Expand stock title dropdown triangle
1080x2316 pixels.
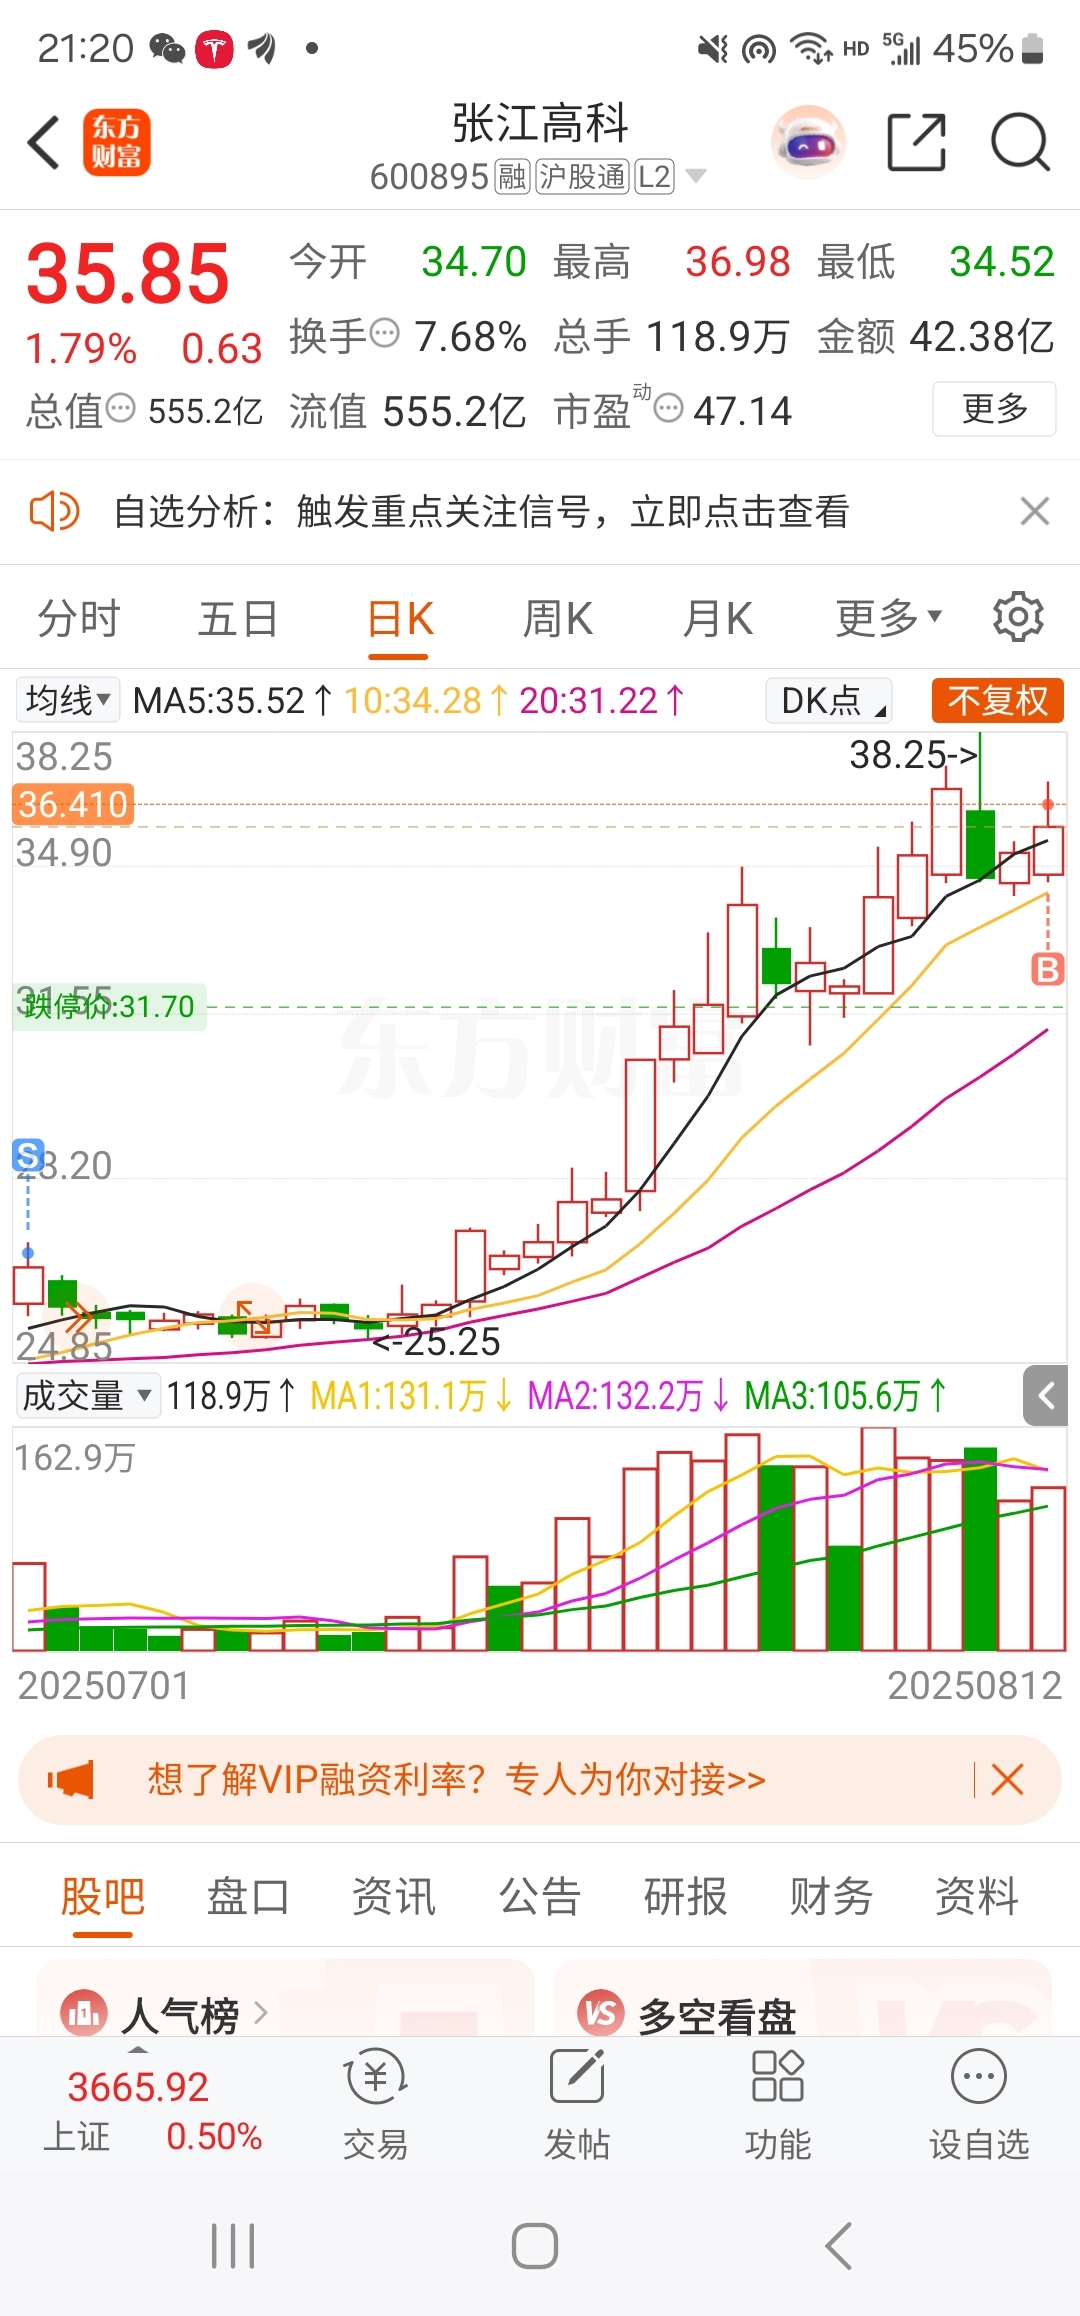tap(696, 176)
